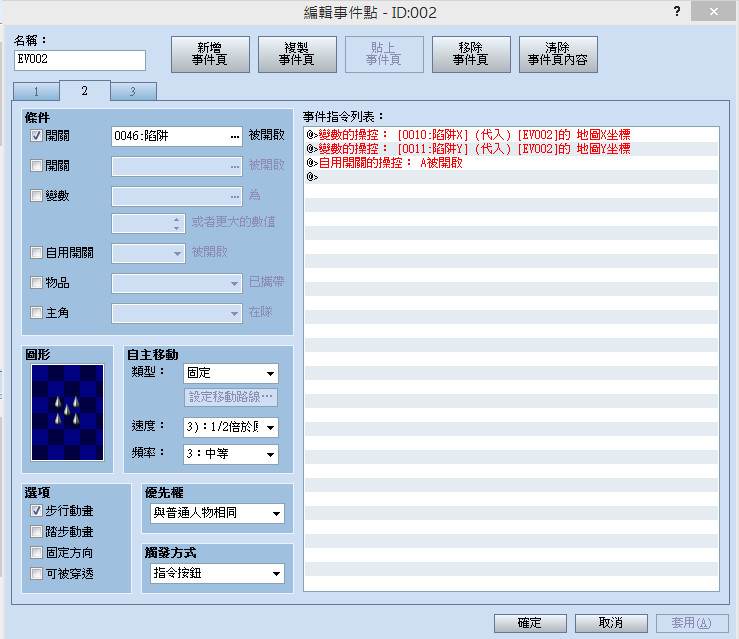Screen dimensions: 739x639
Task: Open the switch selector ellipsis for 0046:陷阱
Action: point(235,136)
